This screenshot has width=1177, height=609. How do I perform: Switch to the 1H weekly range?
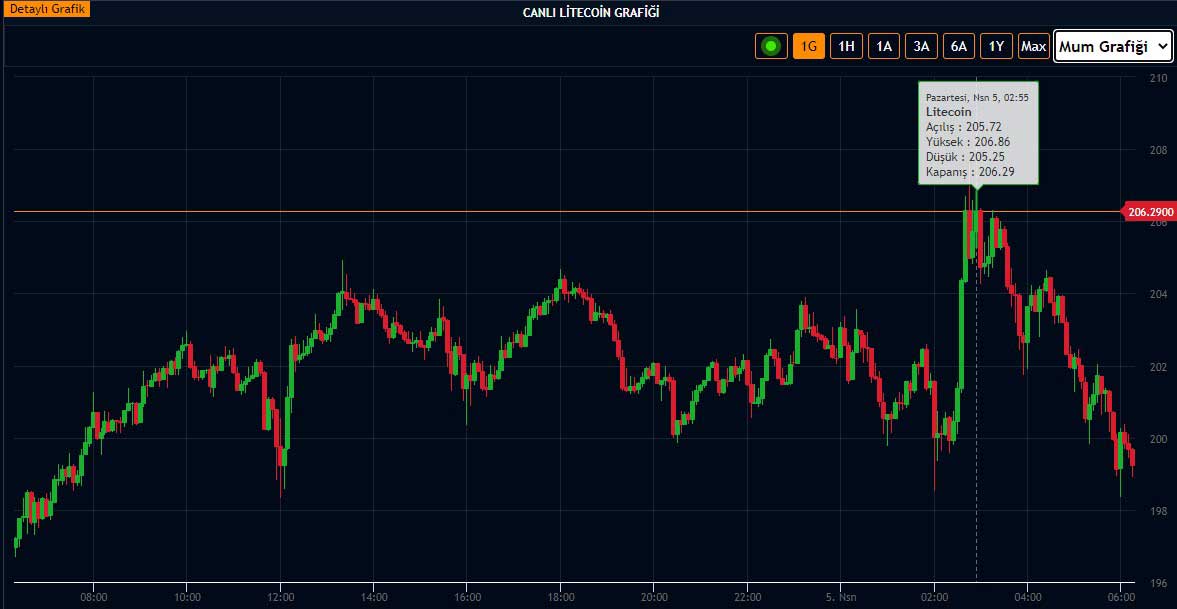click(x=846, y=46)
